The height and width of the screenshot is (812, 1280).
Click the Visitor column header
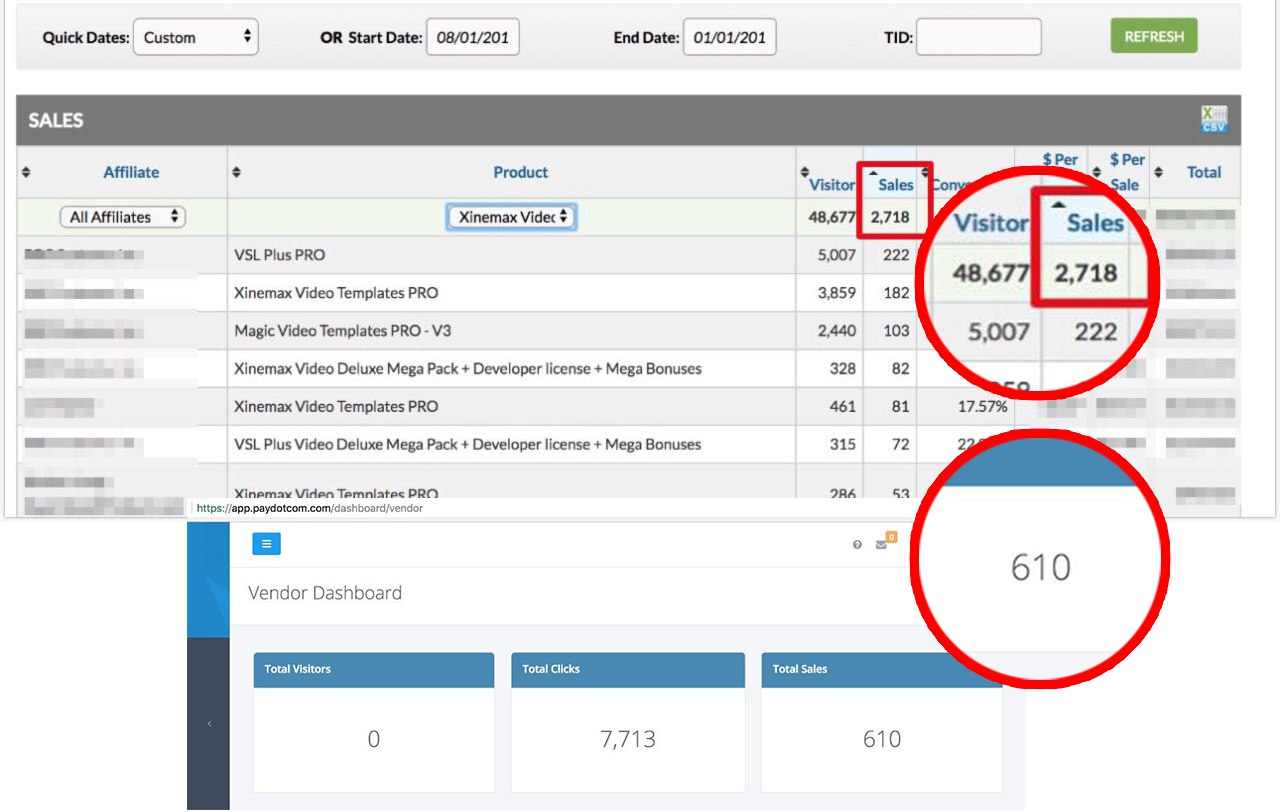coord(832,184)
